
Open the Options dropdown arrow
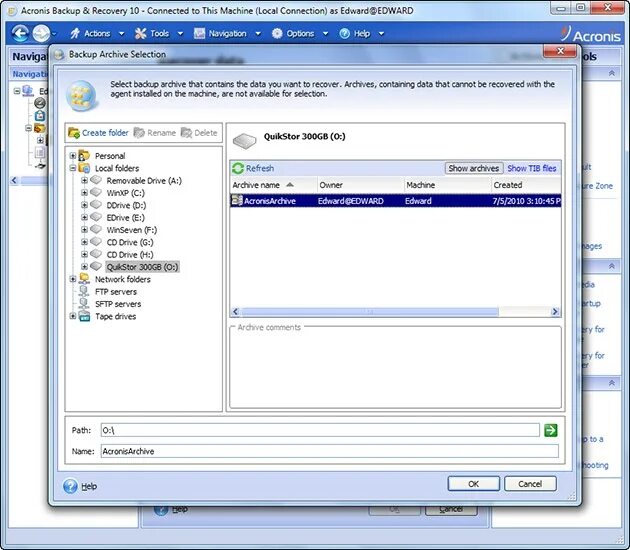coord(325,34)
